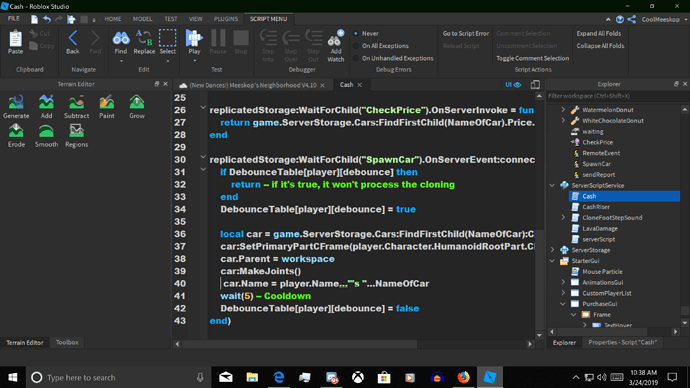
Task: Collapse the code fold at line 30
Action: pyautogui.click(x=203, y=157)
